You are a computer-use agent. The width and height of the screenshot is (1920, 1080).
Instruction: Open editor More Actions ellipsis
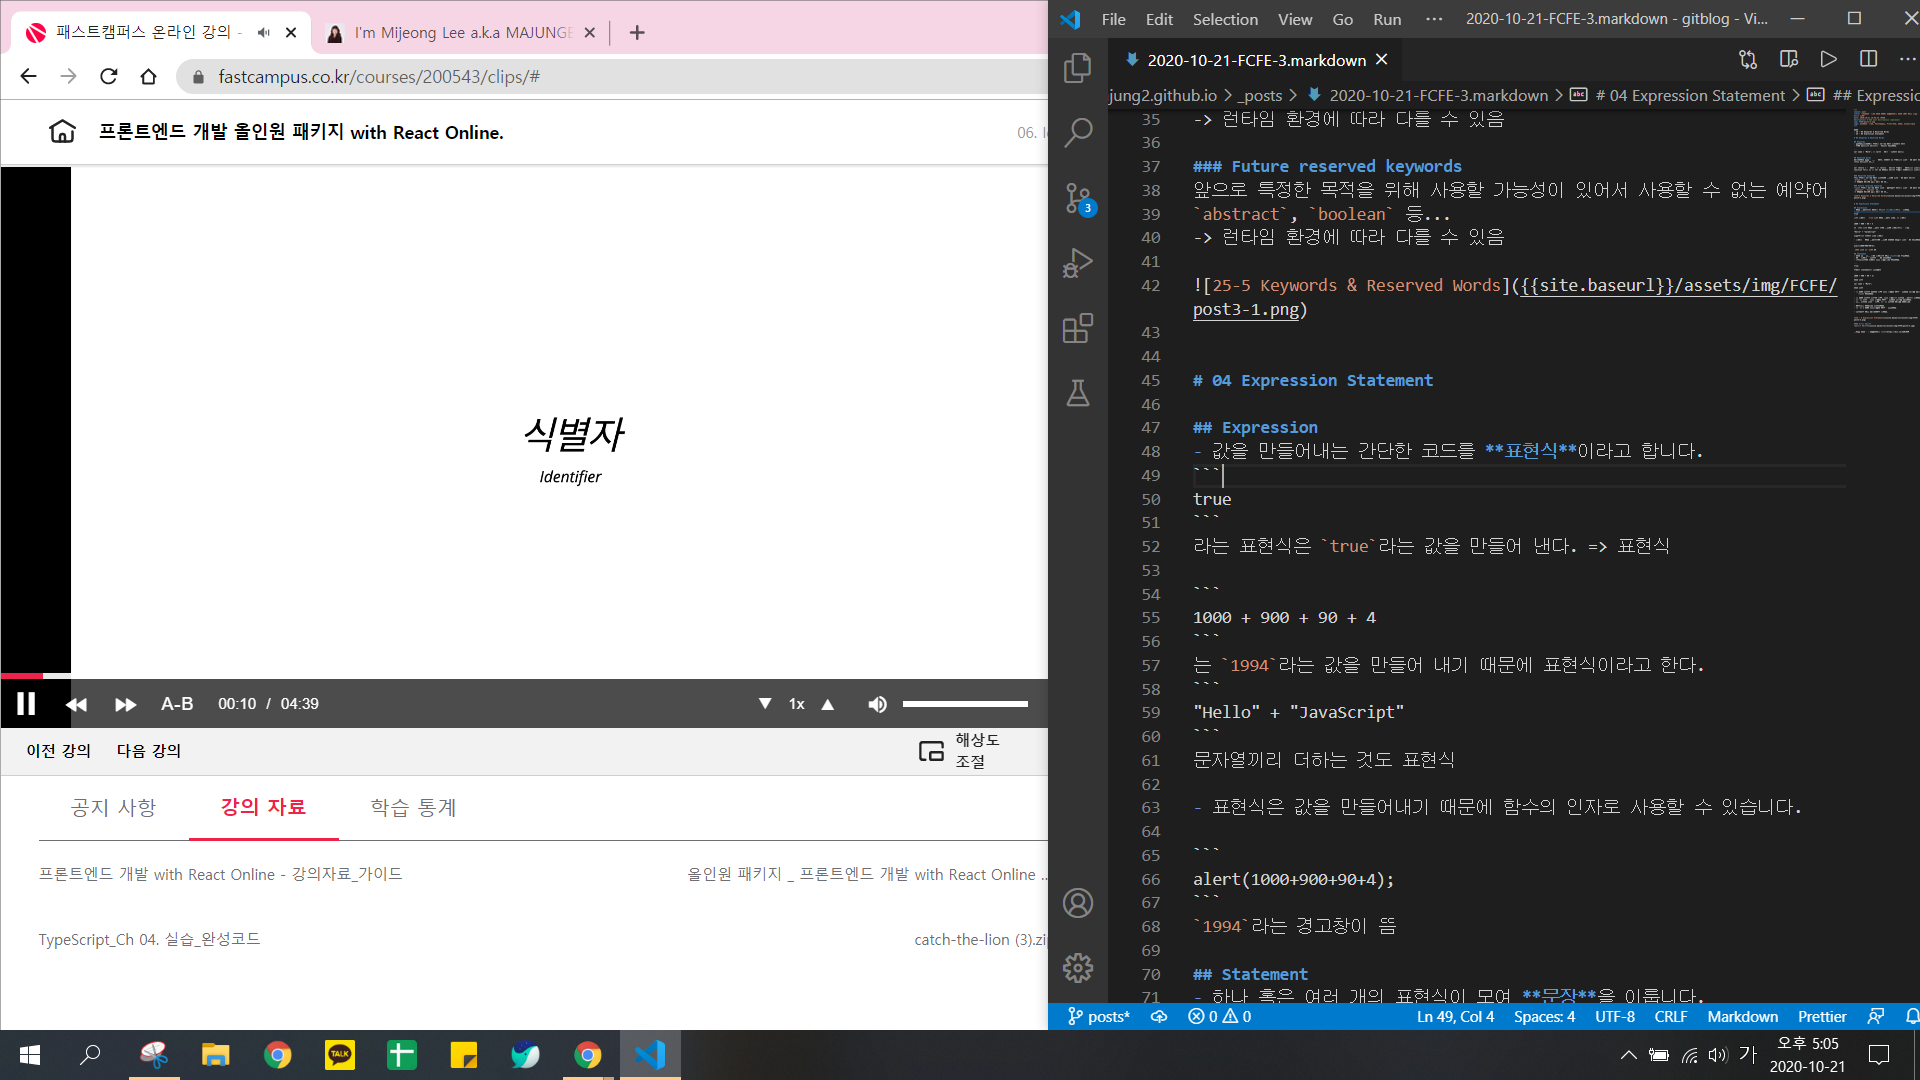pyautogui.click(x=1907, y=59)
